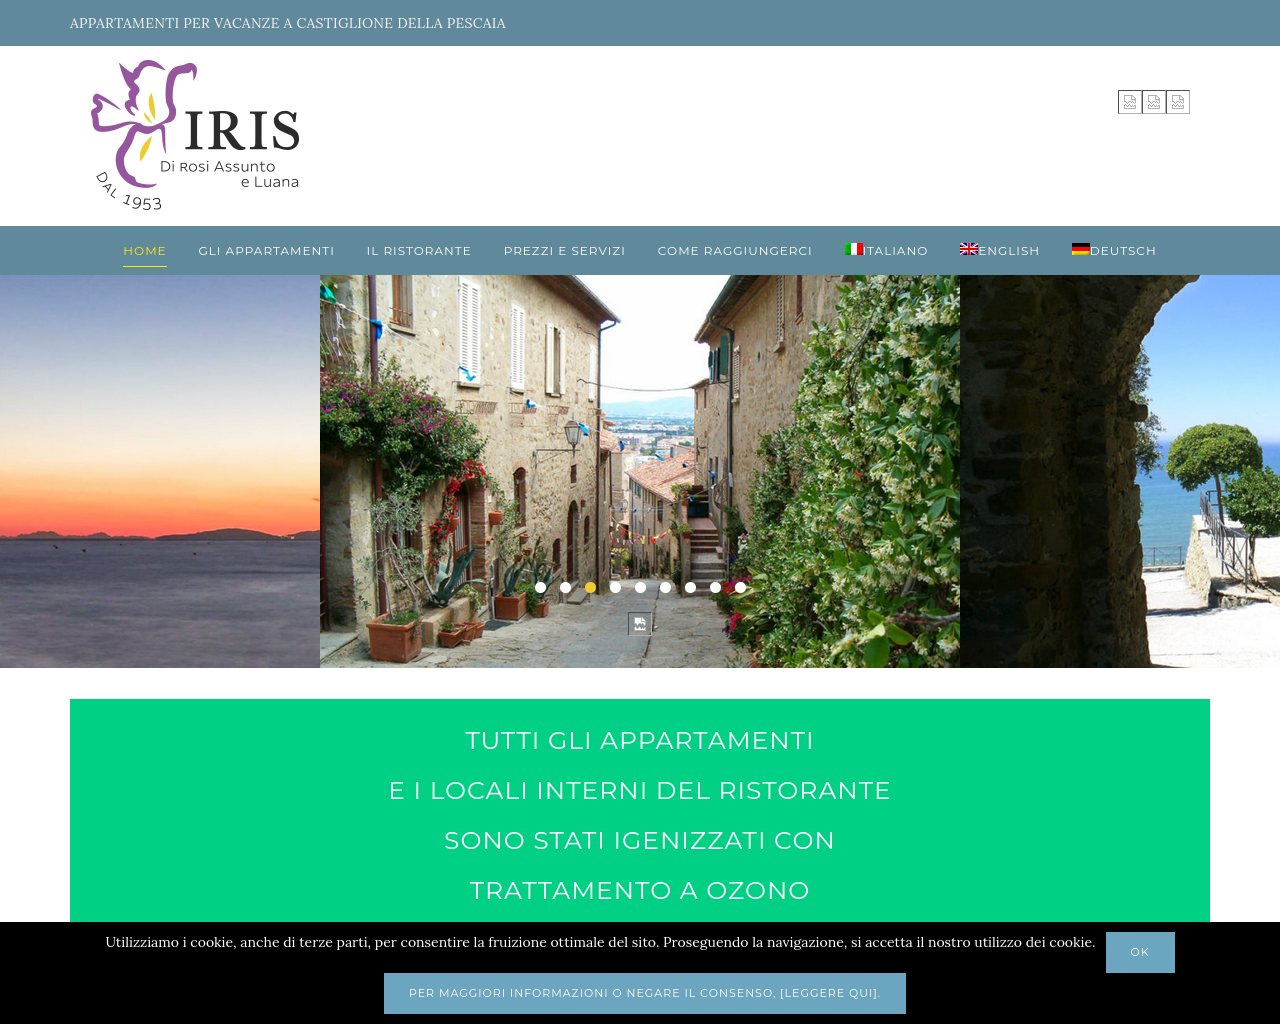Click 'Appartamenti per vacanze a Castiglione' top text

pyautogui.click(x=288, y=23)
